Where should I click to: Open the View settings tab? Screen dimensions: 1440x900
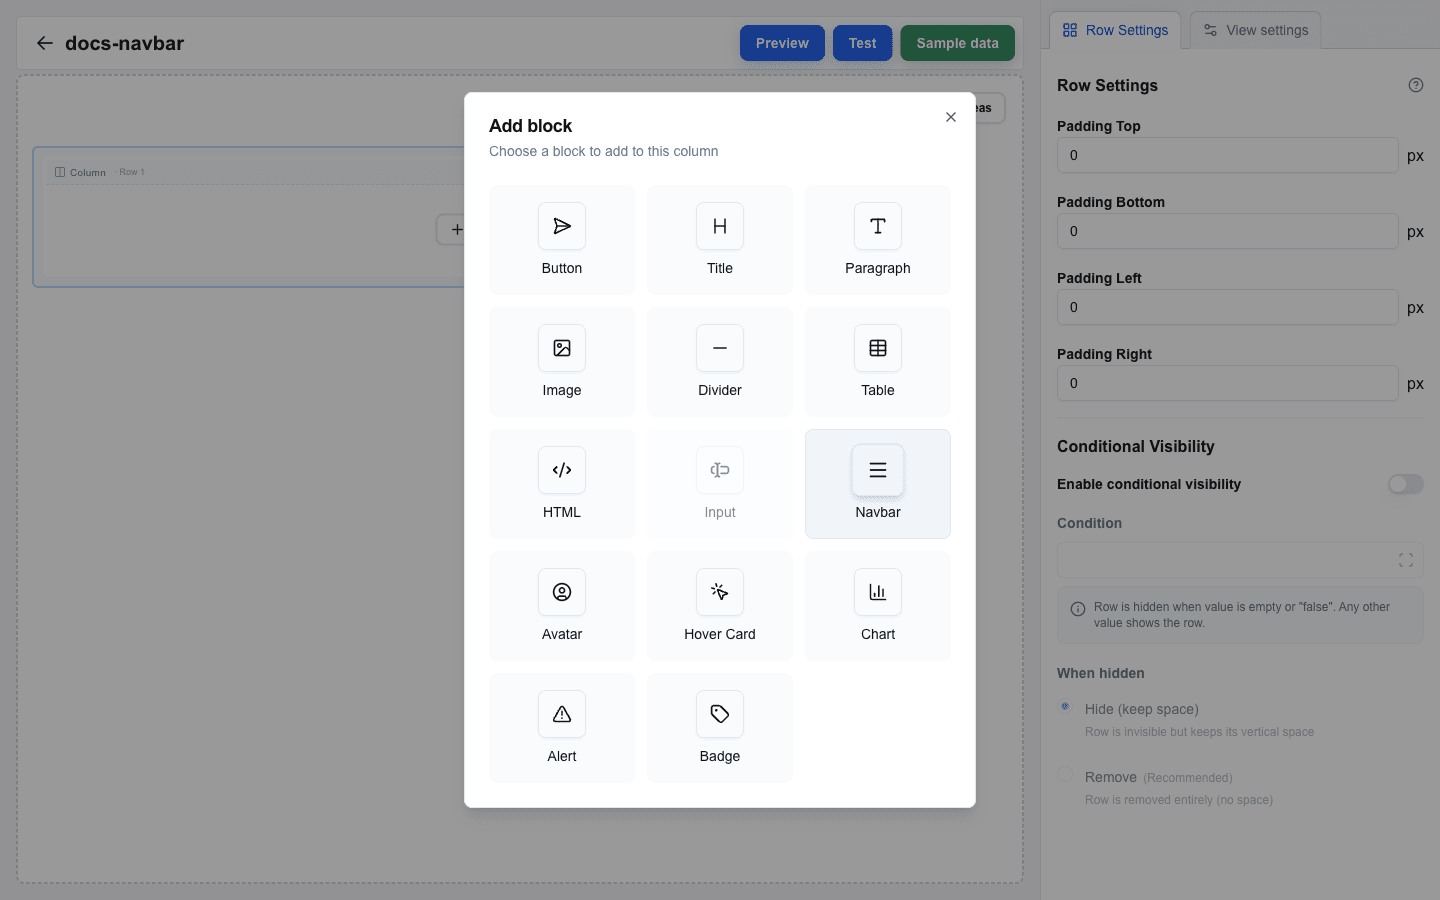[1256, 30]
